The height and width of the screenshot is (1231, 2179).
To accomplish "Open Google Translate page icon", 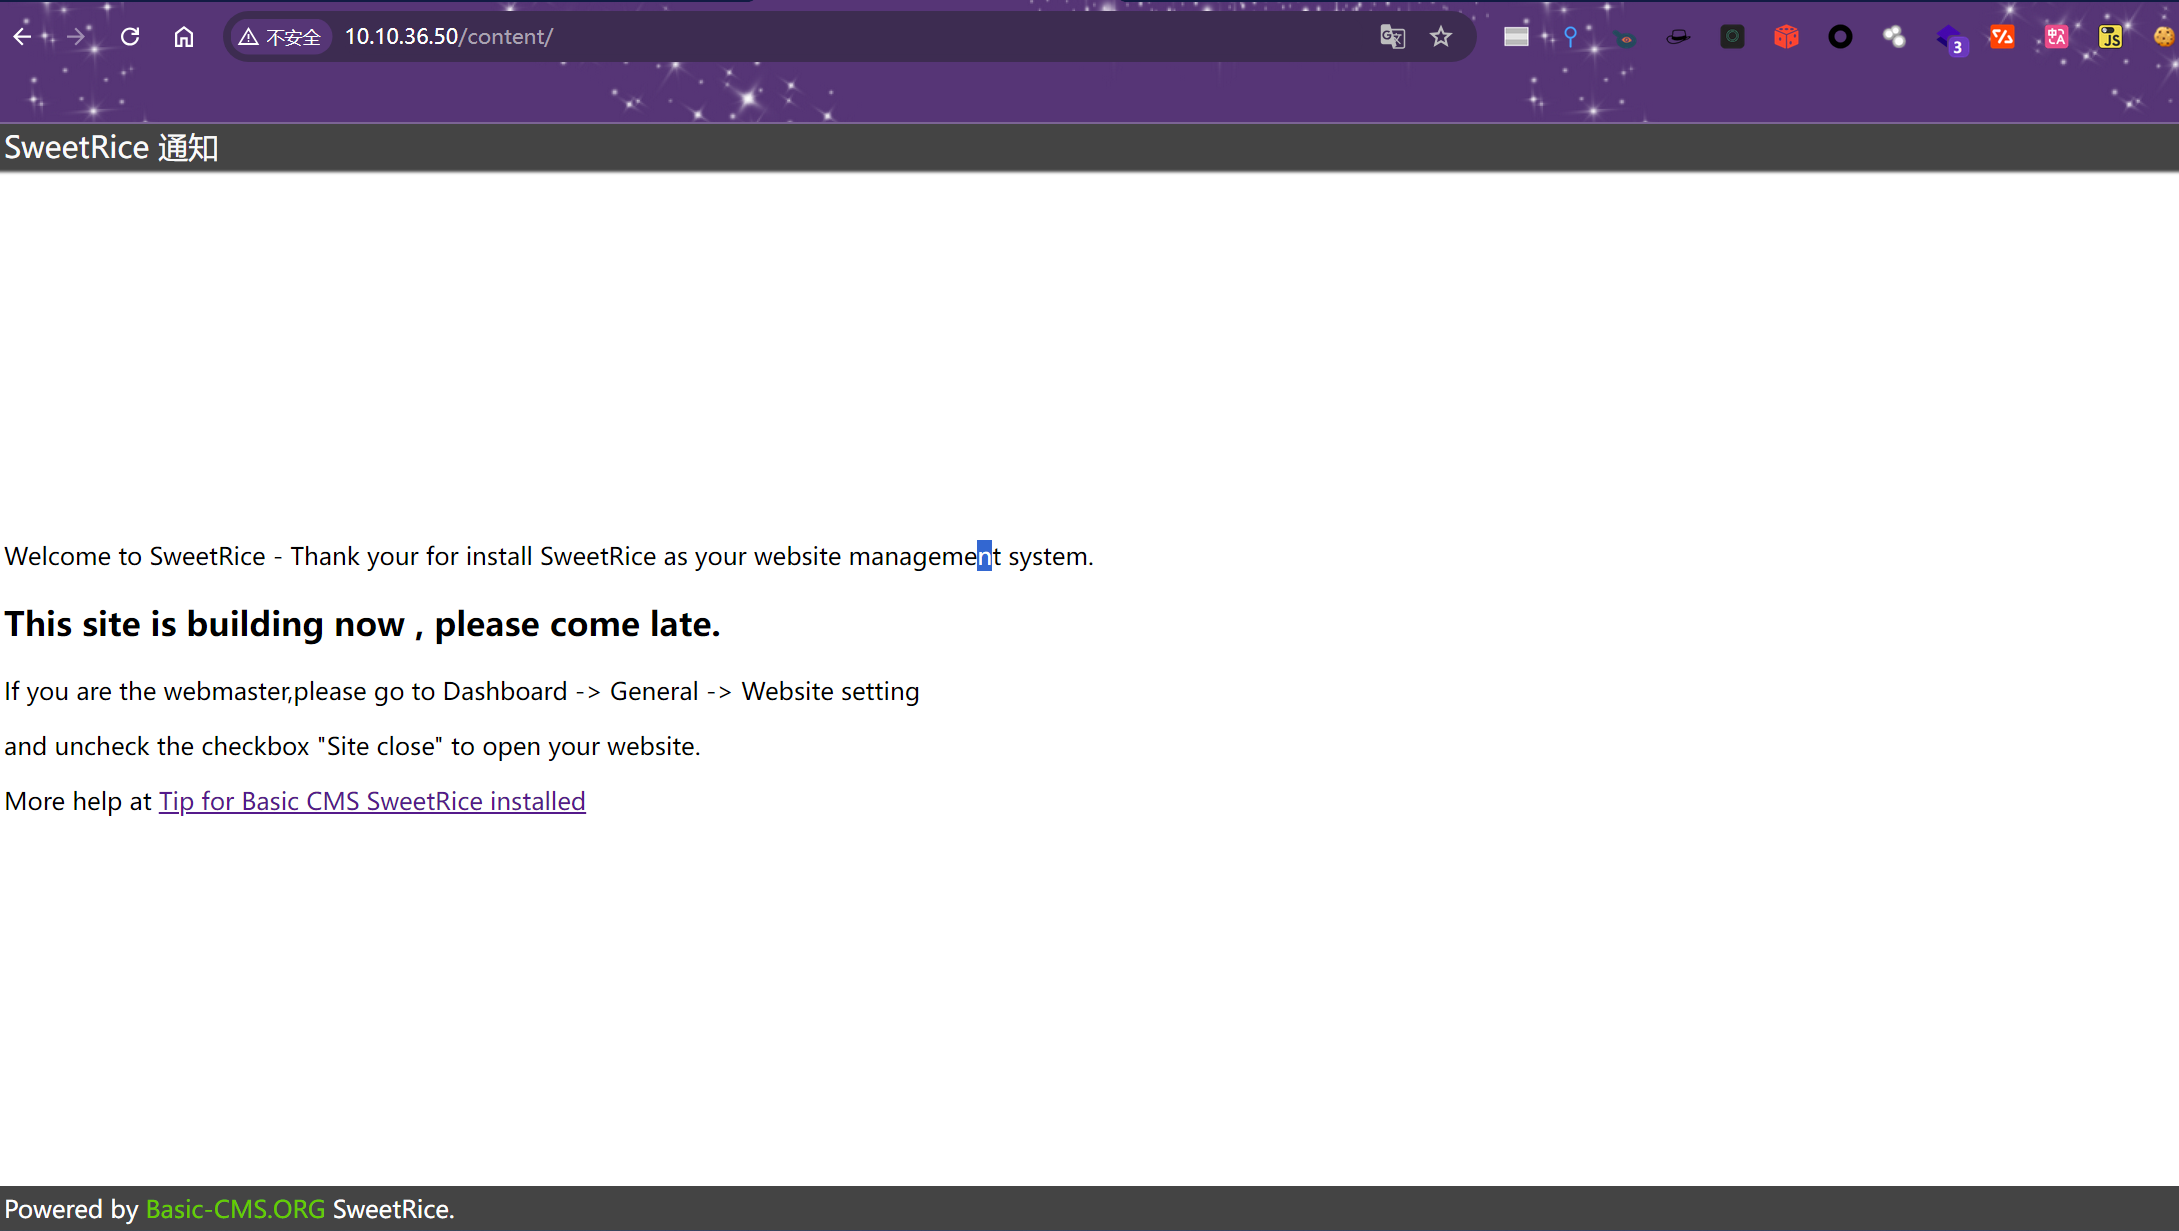I will coord(1392,37).
